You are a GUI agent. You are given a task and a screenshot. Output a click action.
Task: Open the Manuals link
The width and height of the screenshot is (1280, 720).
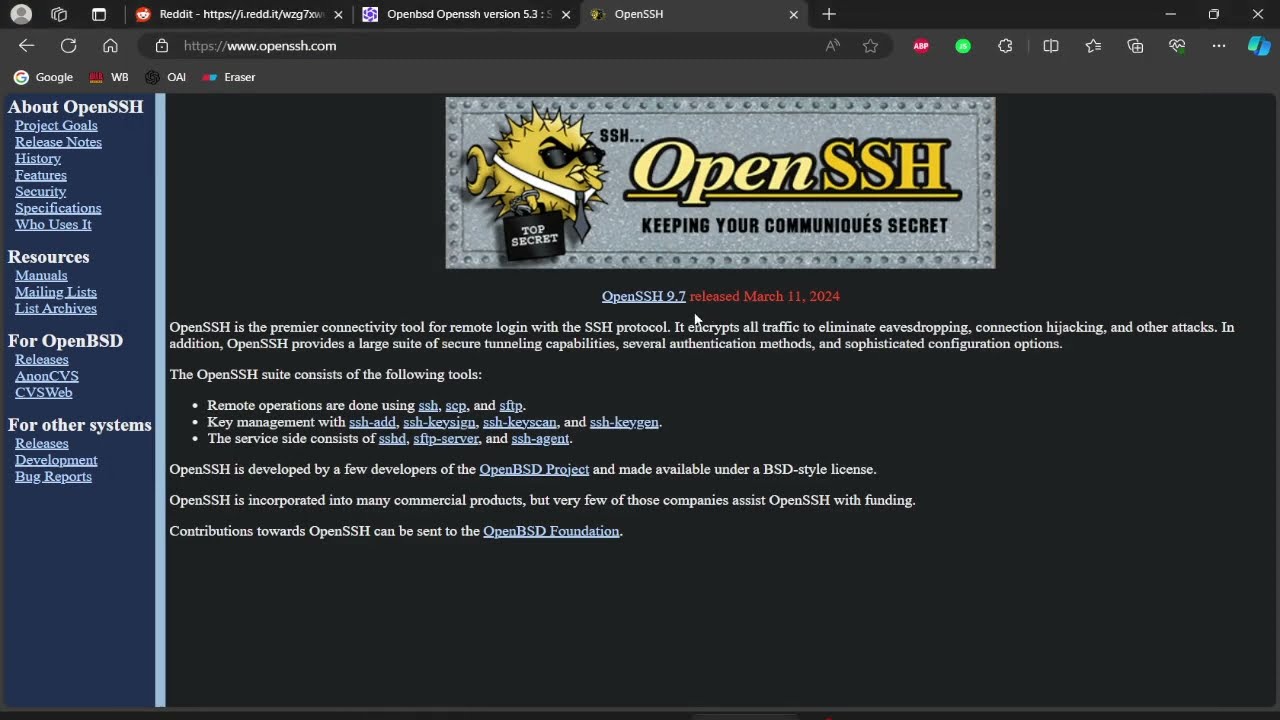coord(41,275)
